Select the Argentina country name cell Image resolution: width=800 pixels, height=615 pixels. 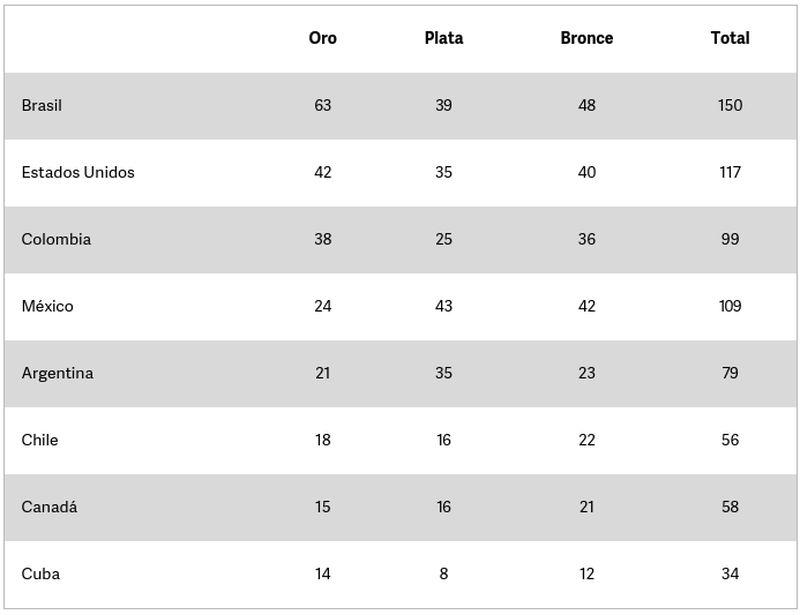pos(57,373)
